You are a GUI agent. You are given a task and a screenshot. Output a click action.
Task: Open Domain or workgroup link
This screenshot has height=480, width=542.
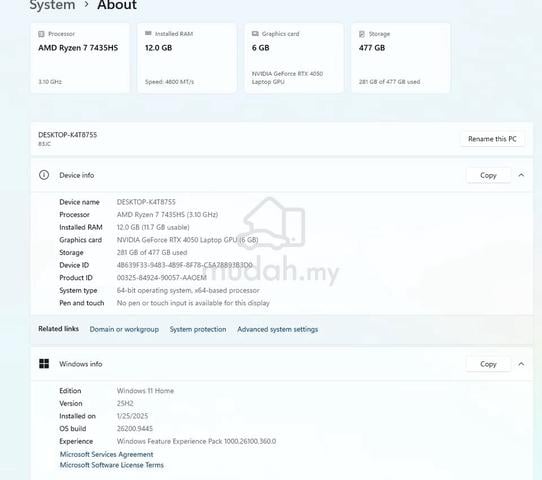[124, 329]
